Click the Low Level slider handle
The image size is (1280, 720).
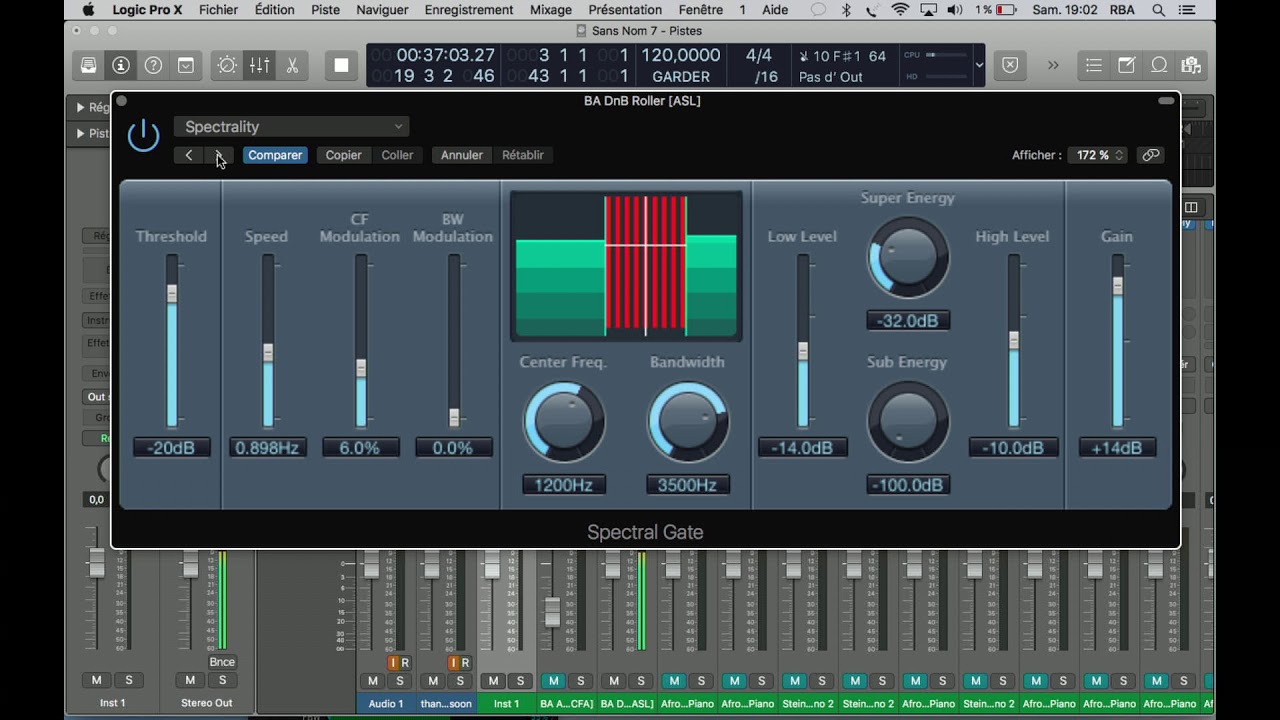coord(803,351)
